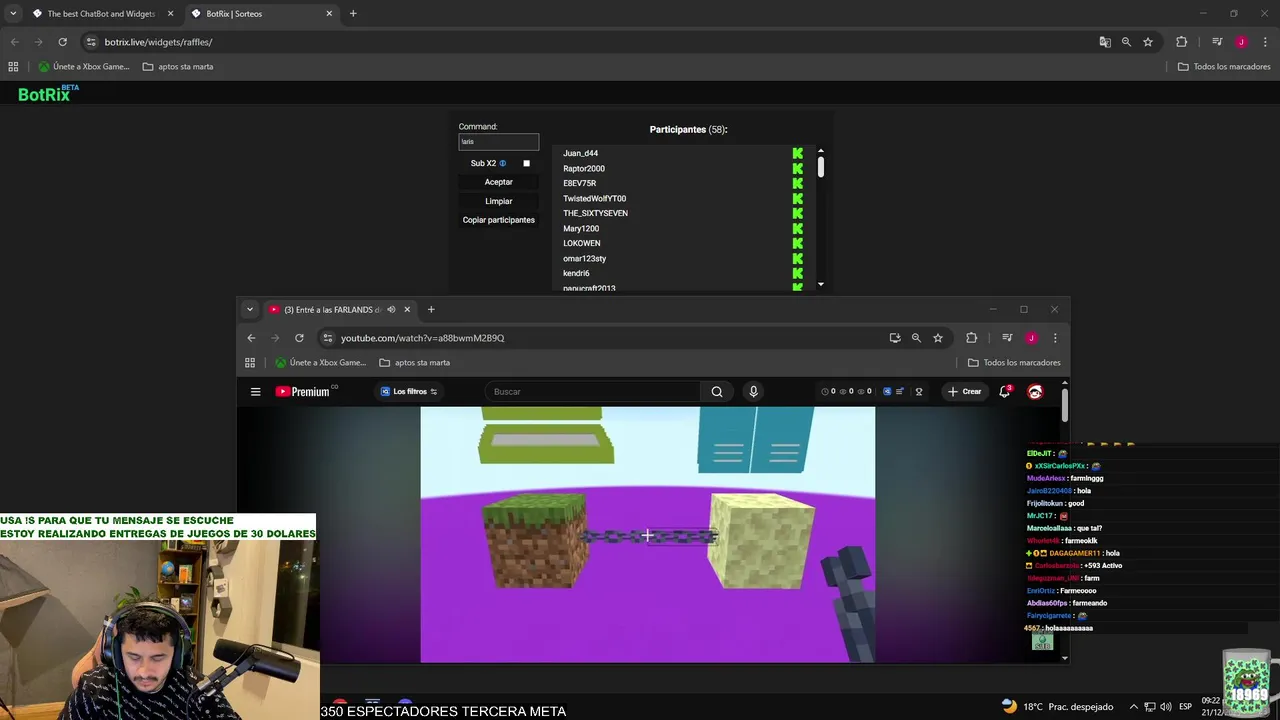
Task: Click Kick icon next to Juan_d44
Action: 797,153
